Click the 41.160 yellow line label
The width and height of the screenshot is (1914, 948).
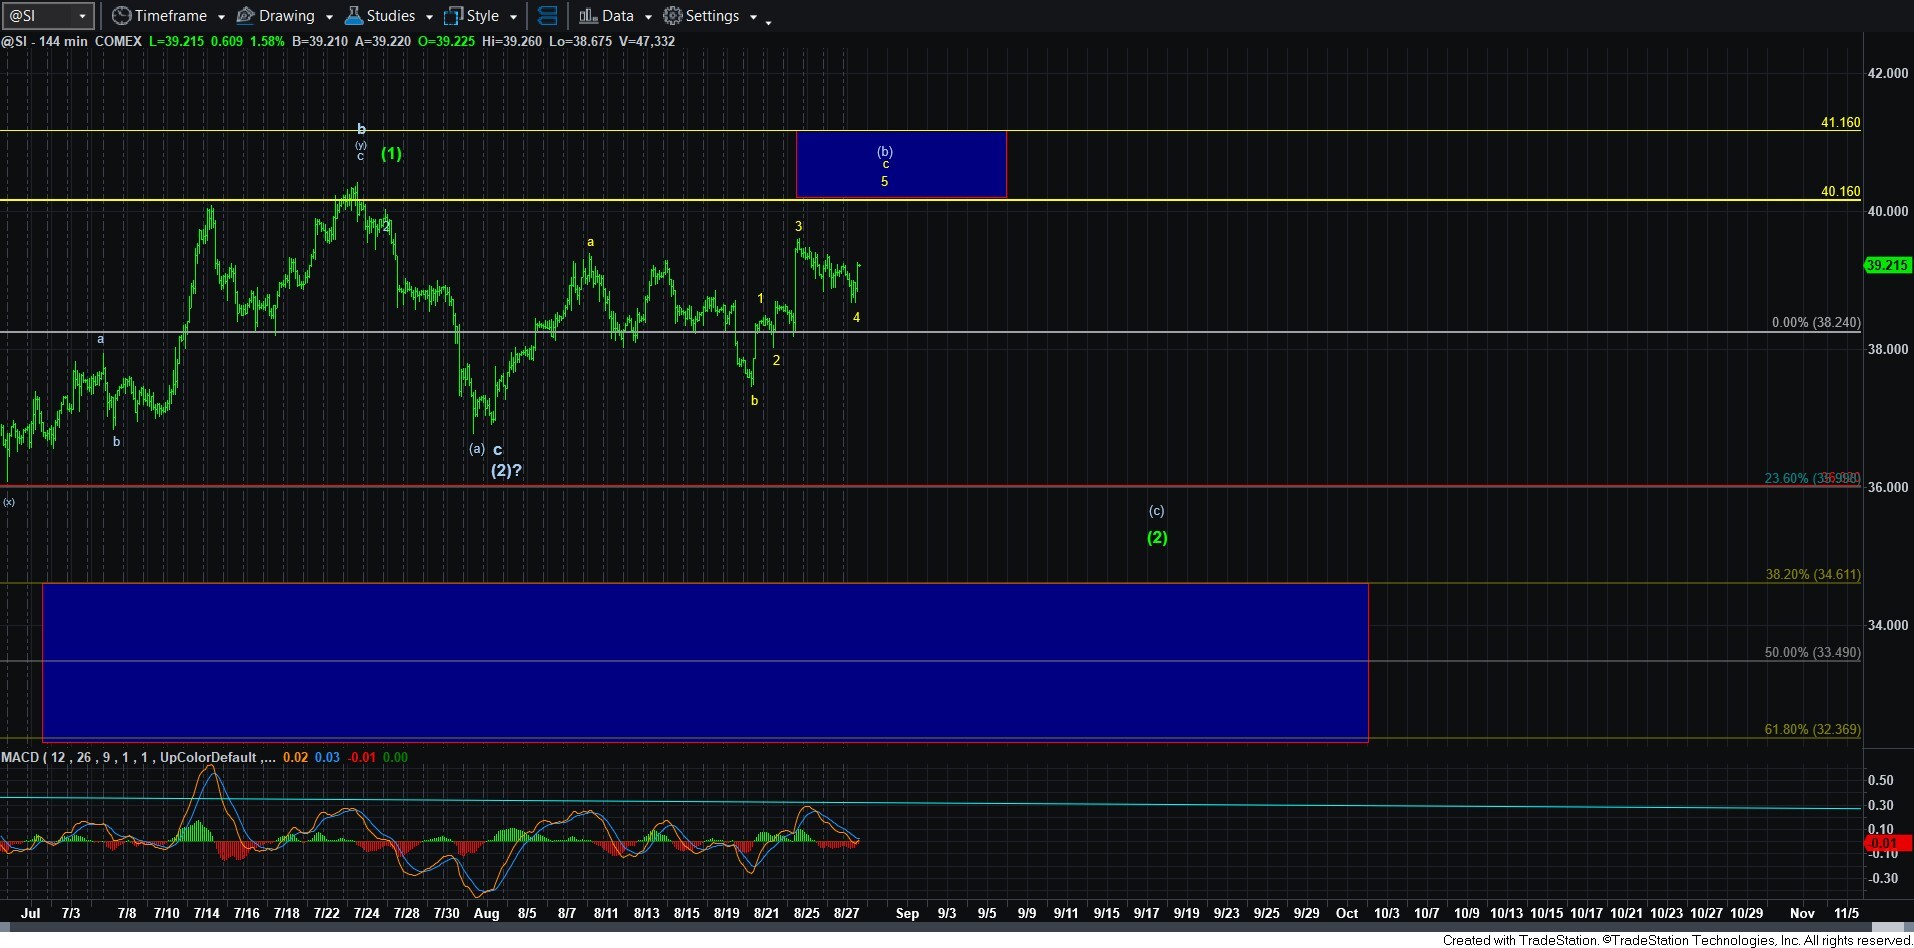pyautogui.click(x=1840, y=122)
